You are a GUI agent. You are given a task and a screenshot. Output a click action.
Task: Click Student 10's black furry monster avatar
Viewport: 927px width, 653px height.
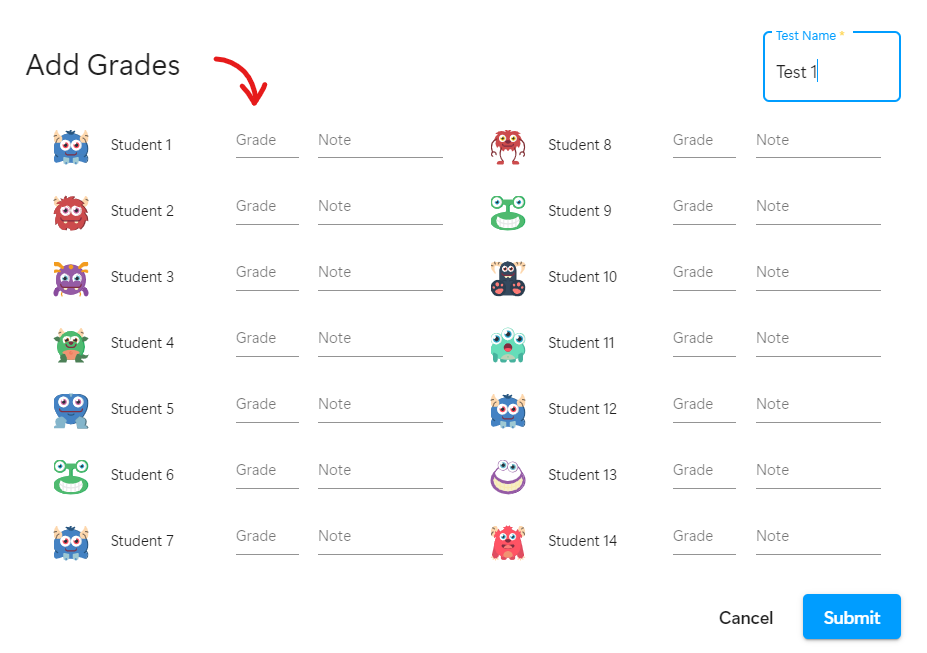click(508, 277)
